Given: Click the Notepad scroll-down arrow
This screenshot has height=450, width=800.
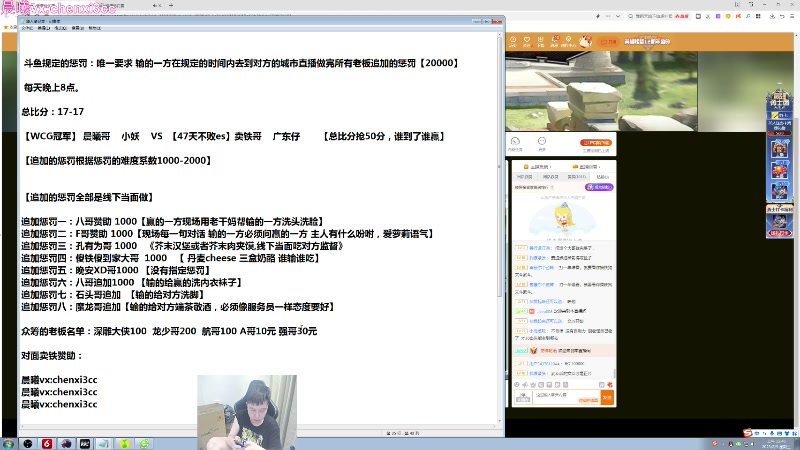Looking at the screenshot, I should click(x=499, y=421).
